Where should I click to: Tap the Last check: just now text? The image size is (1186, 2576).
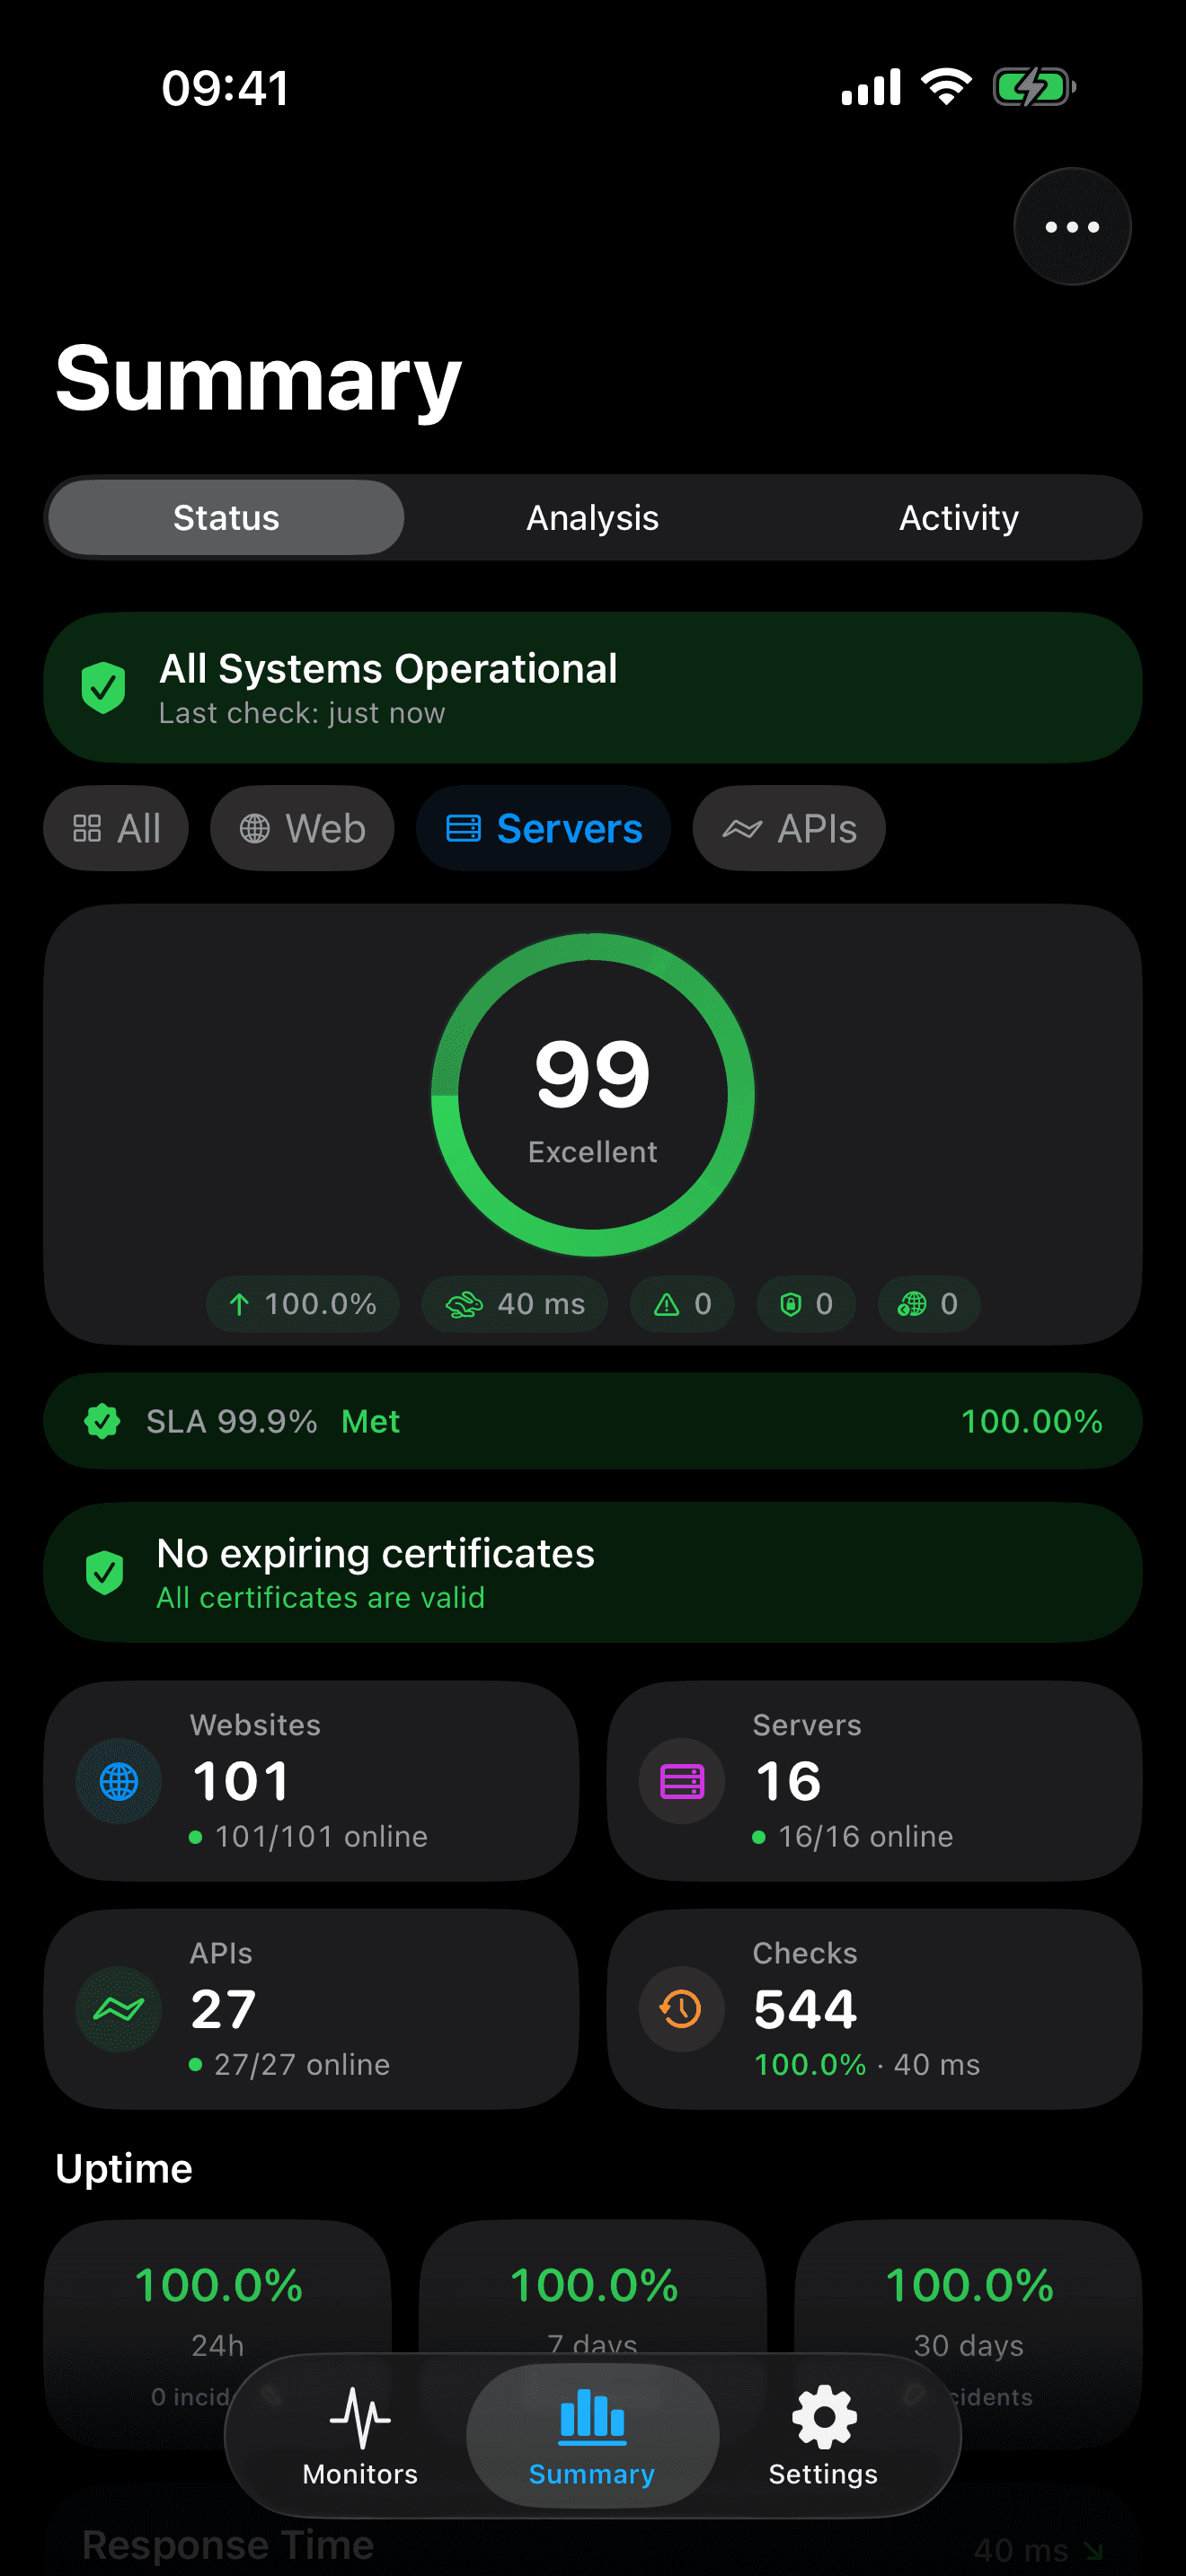pyautogui.click(x=302, y=713)
